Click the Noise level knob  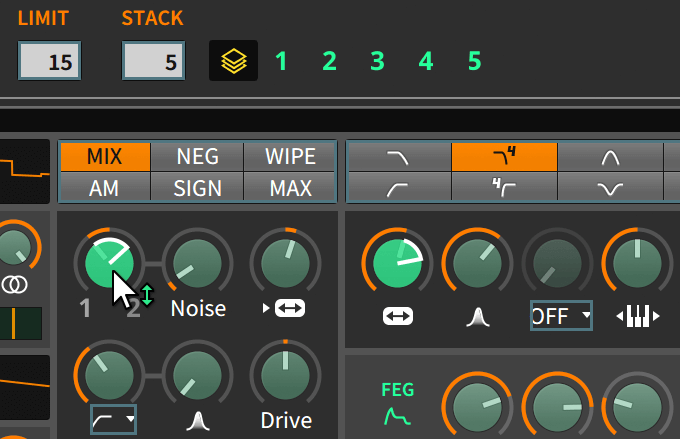pos(197,263)
